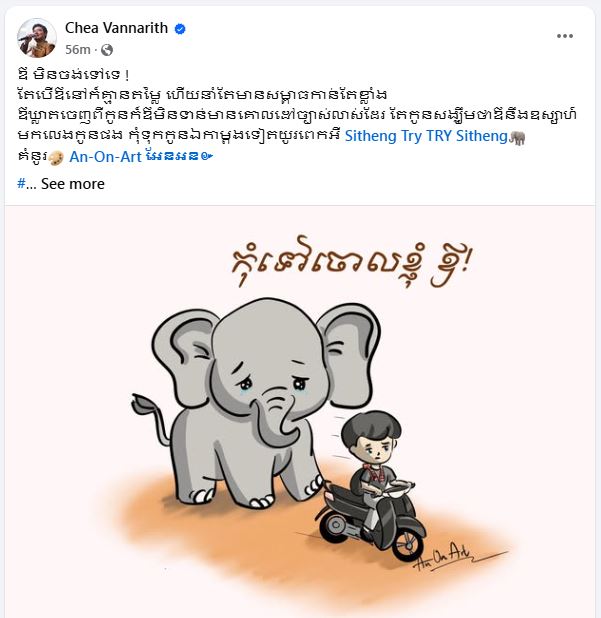Click the blue verified badge
This screenshot has width=601, height=618.
(x=180, y=29)
